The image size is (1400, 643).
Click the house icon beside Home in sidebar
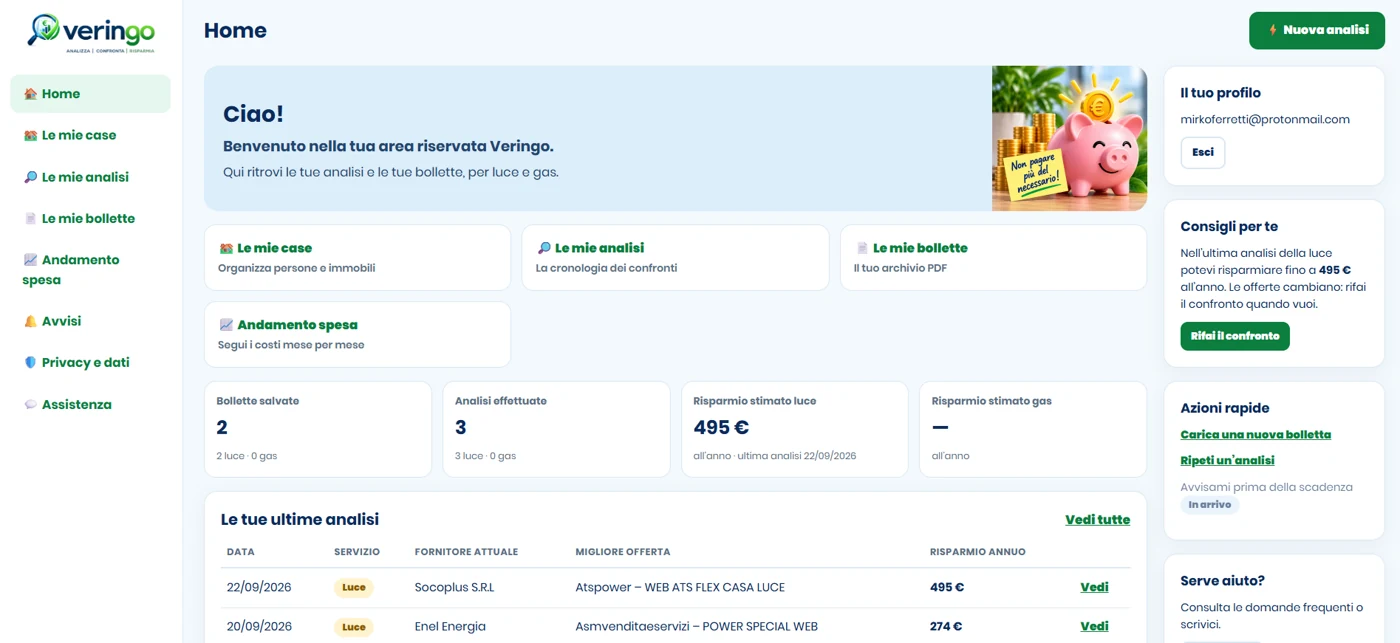coord(30,94)
